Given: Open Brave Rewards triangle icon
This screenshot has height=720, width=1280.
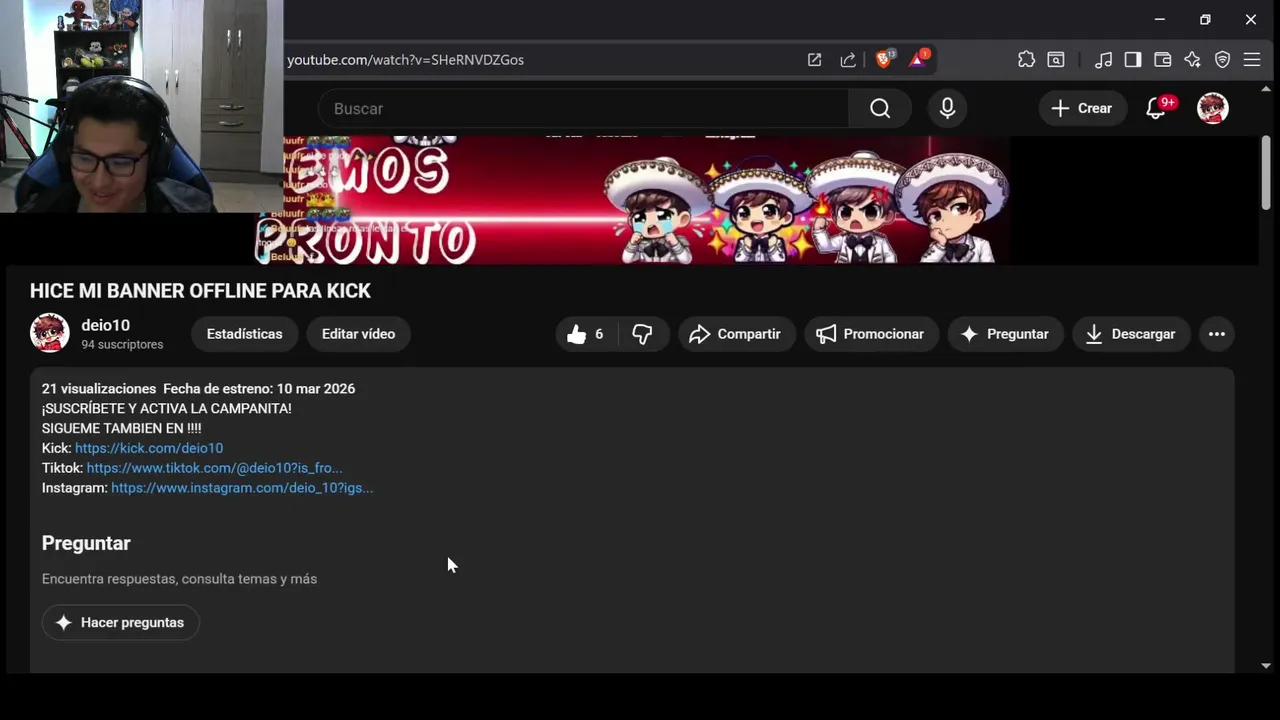Looking at the screenshot, I should point(918,59).
